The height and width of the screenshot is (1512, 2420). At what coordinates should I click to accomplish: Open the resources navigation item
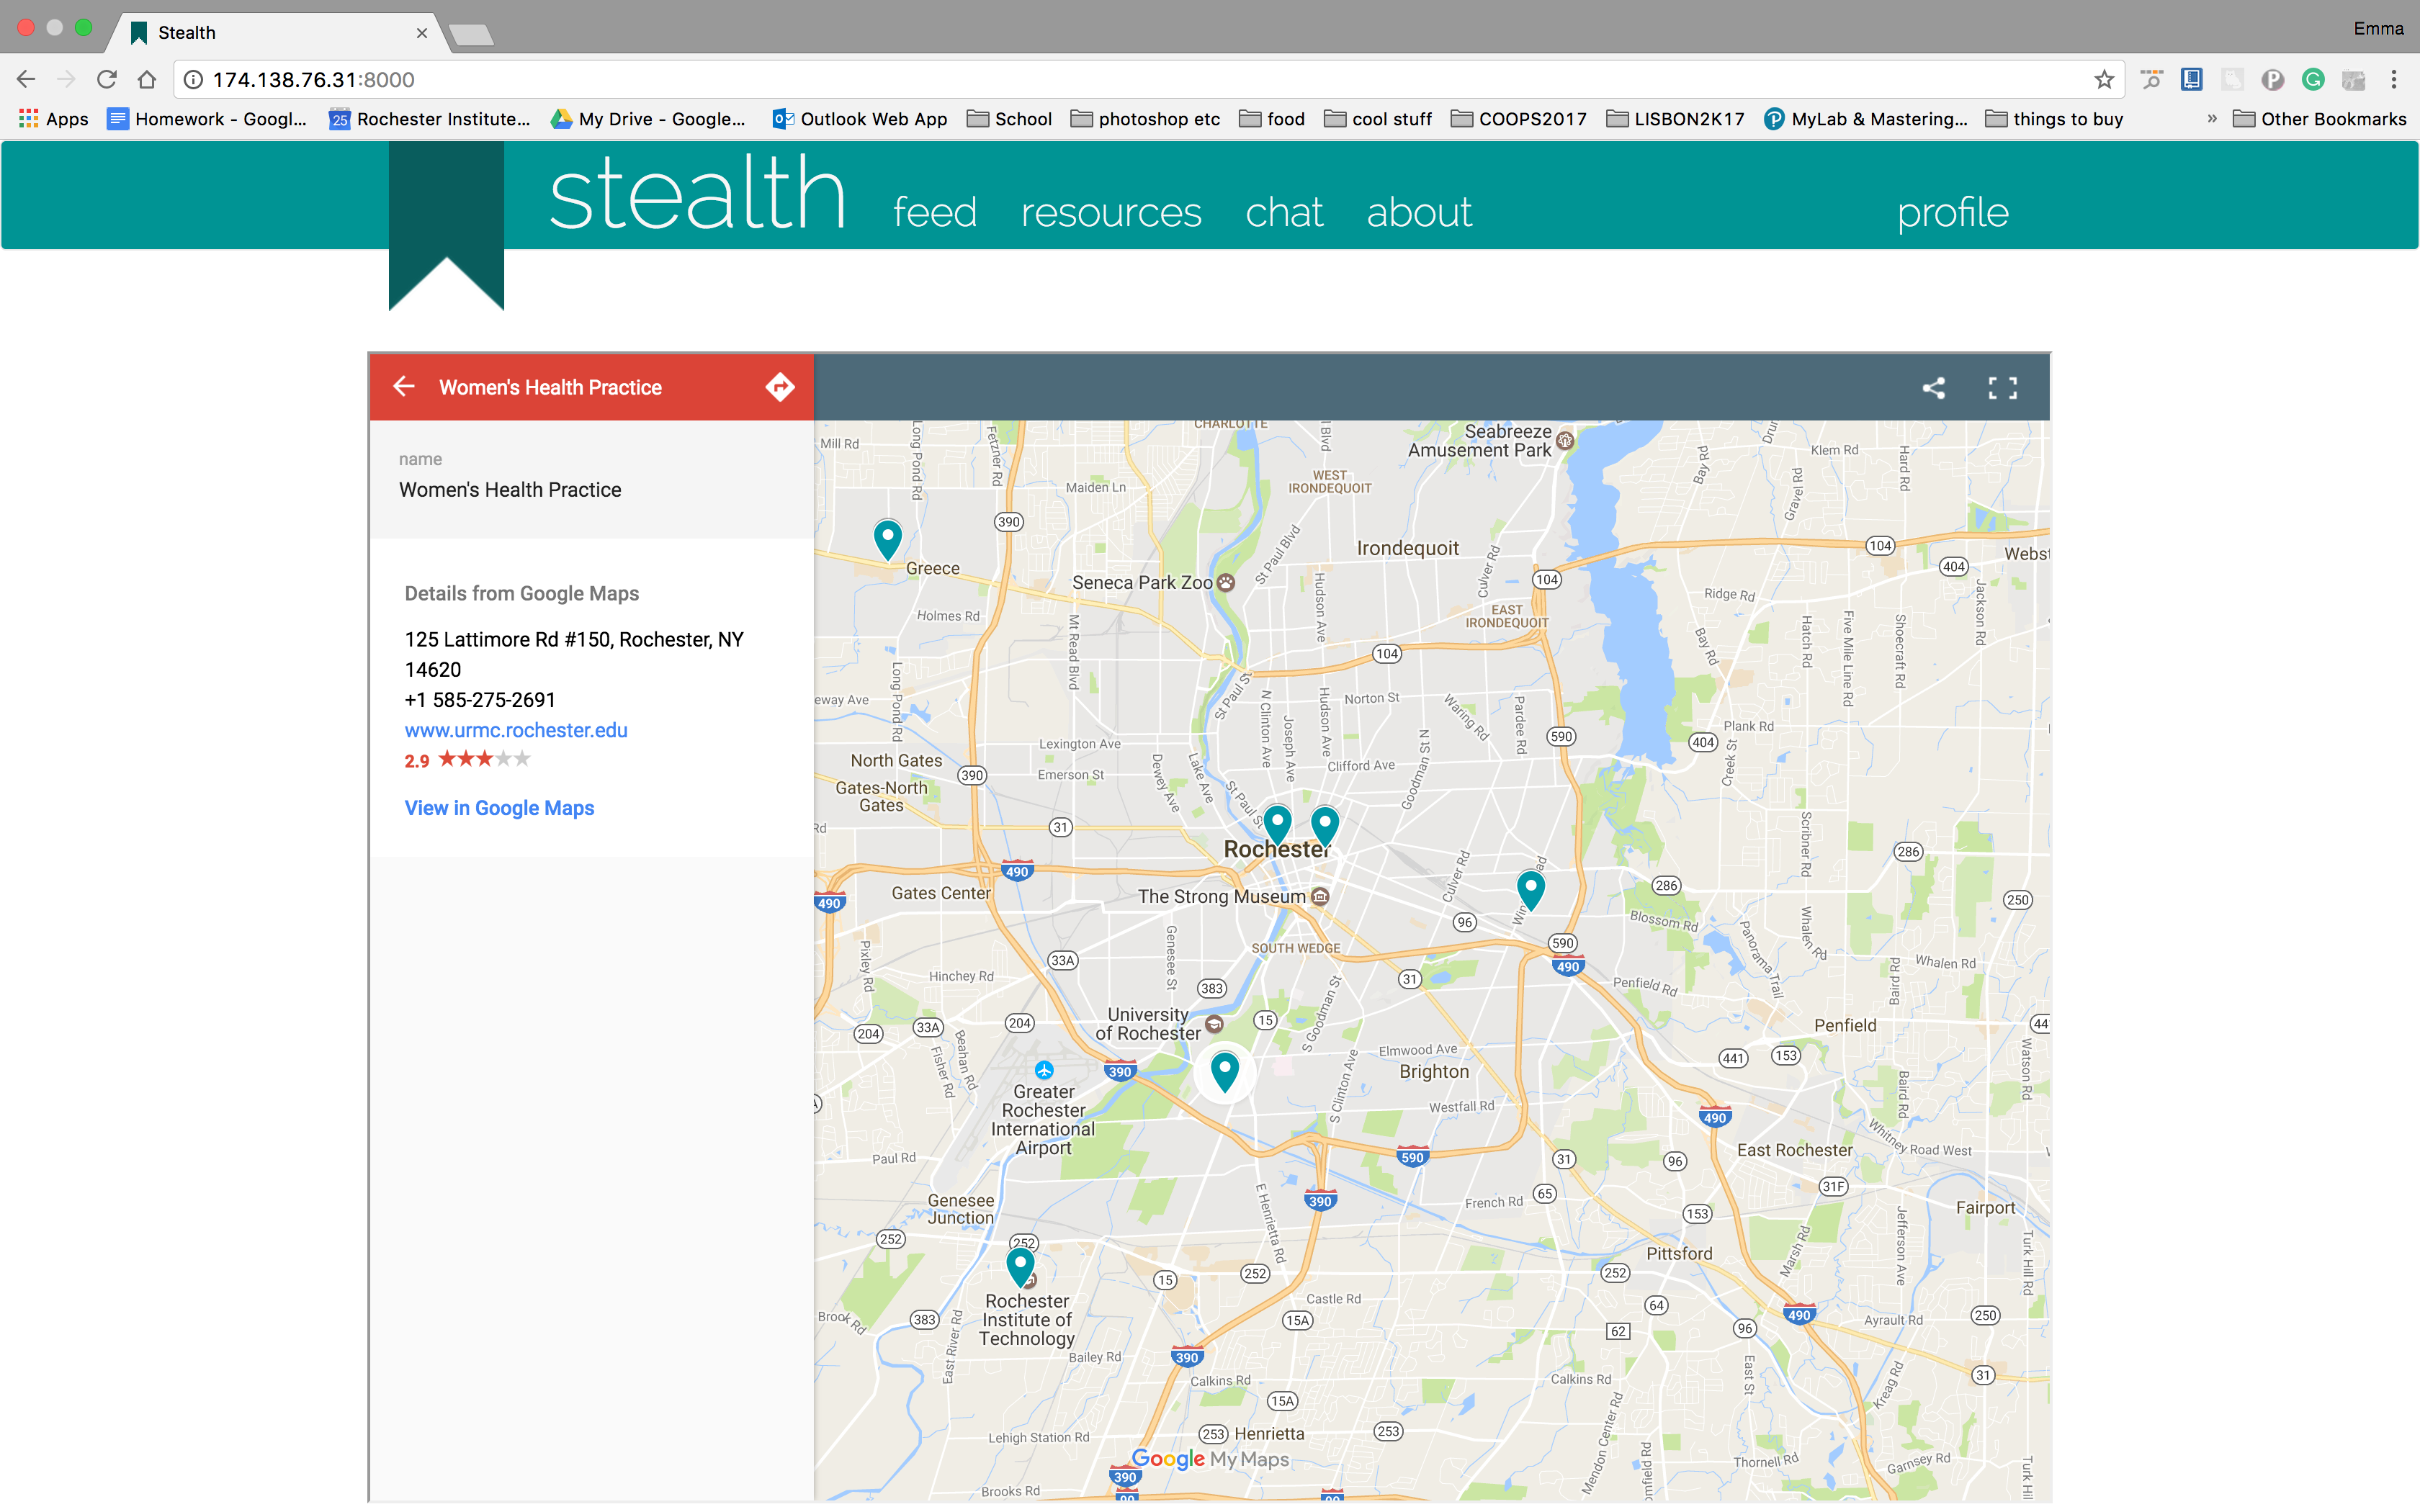coord(1110,212)
